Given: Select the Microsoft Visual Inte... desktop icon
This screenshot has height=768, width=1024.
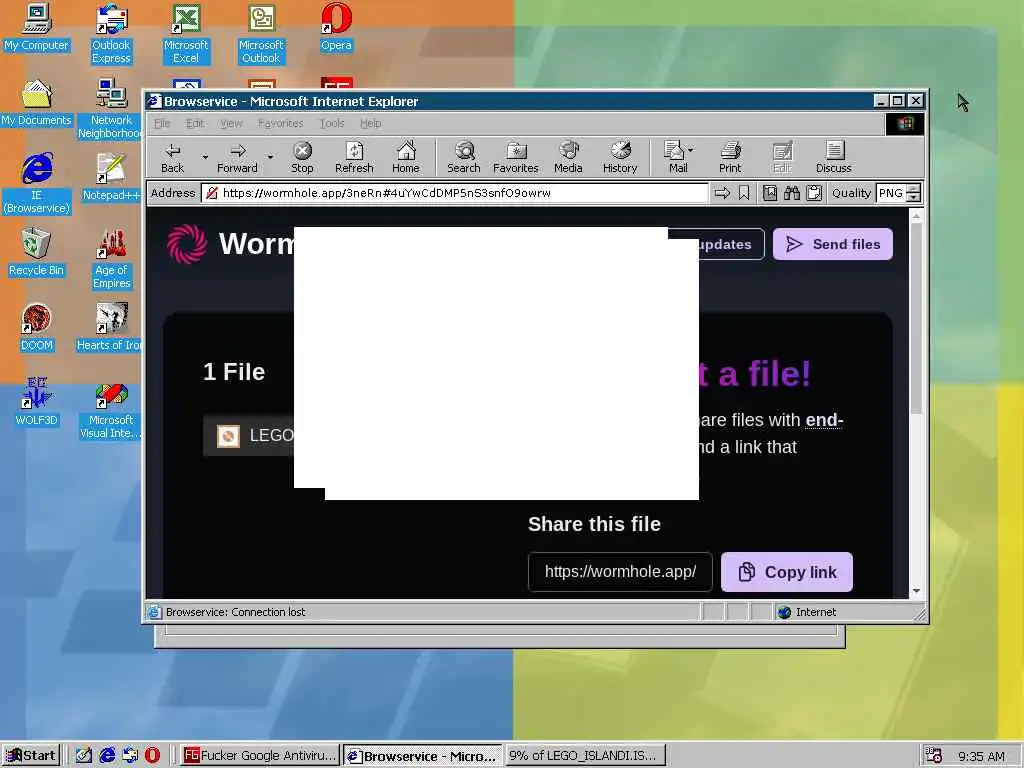Looking at the screenshot, I should [110, 409].
